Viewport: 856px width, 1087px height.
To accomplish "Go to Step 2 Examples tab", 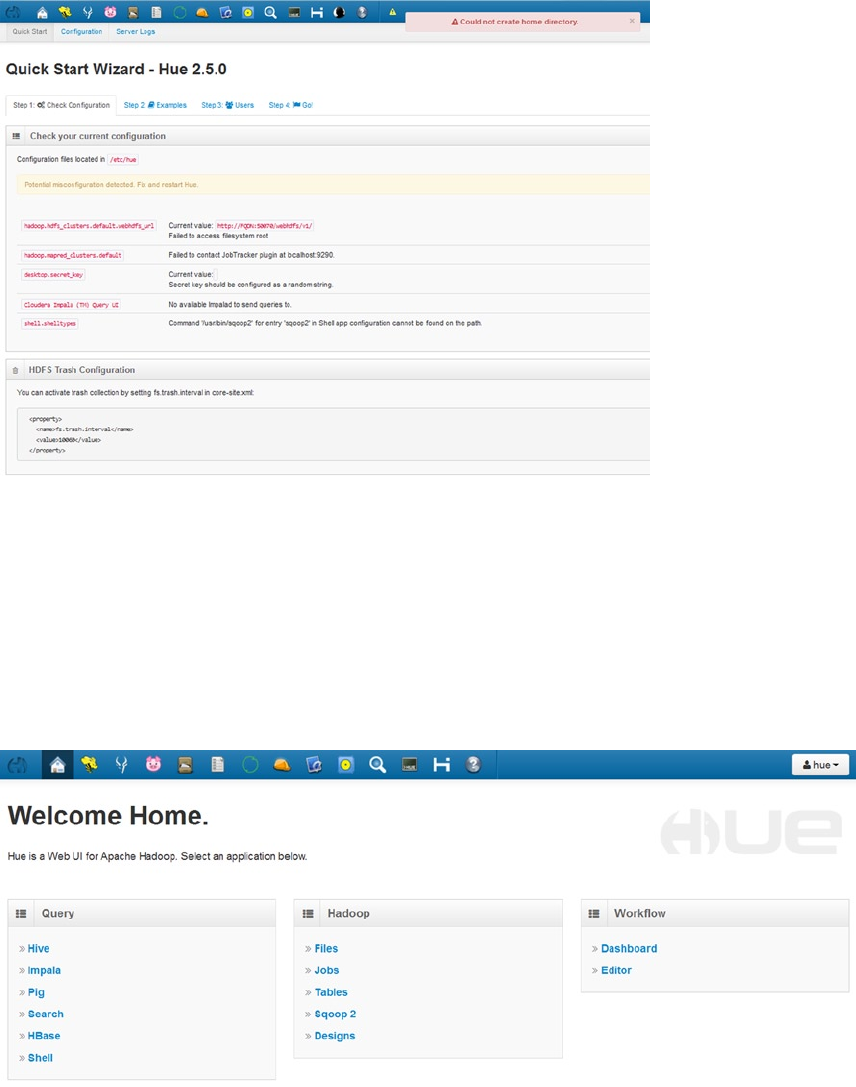I will [x=155, y=105].
